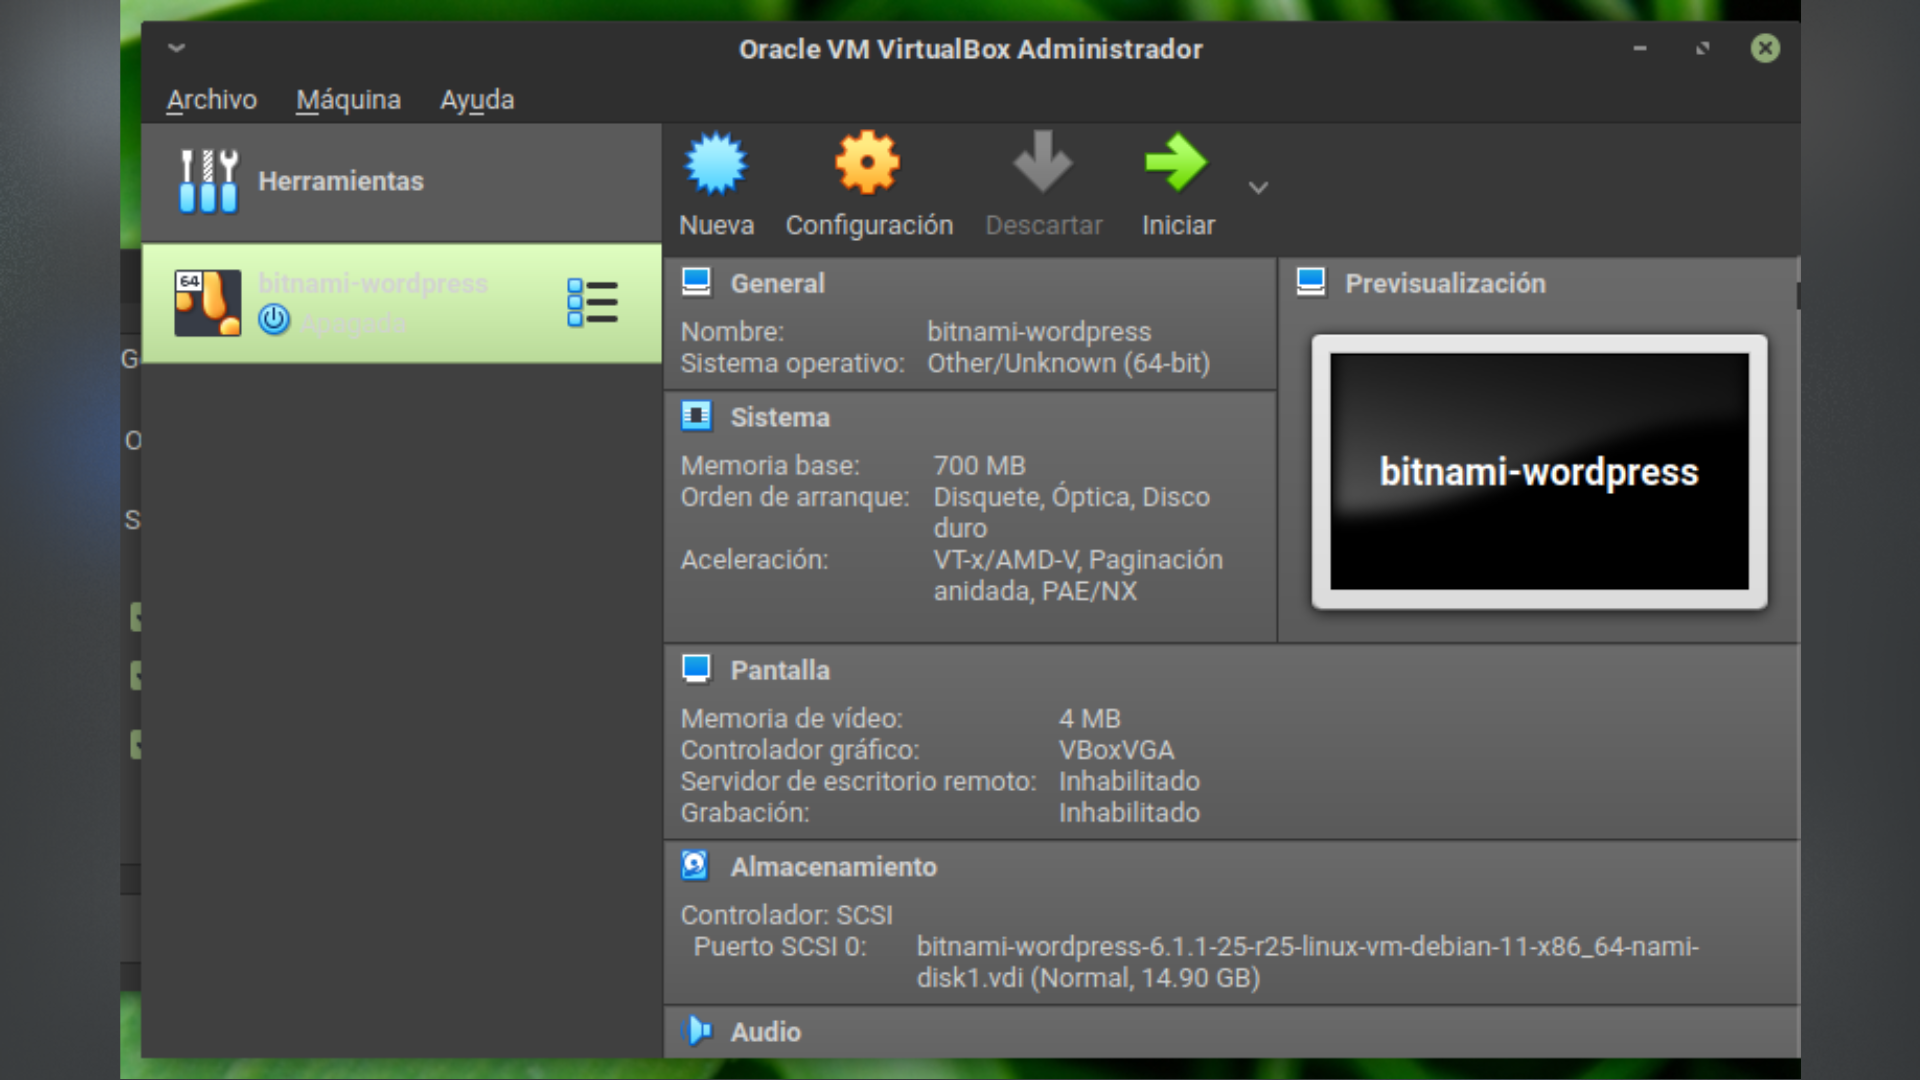Click the Previsualización panel title
1920x1080 pixels.
[1445, 283]
